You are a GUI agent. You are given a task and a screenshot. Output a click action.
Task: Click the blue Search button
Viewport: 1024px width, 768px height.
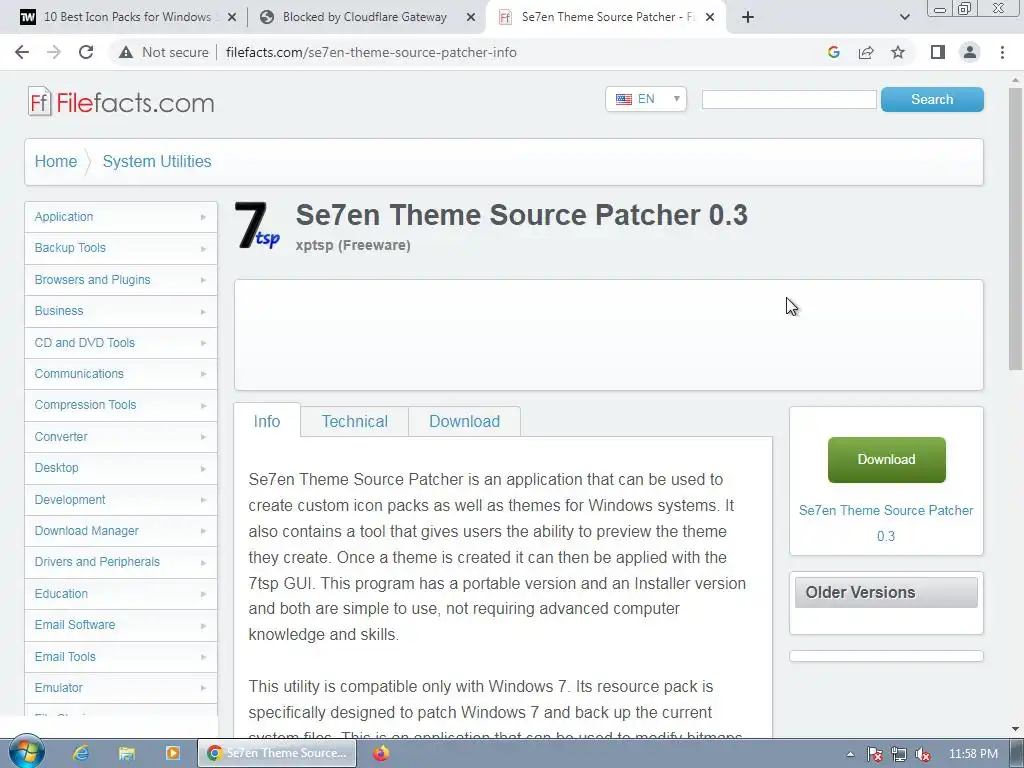coord(932,99)
